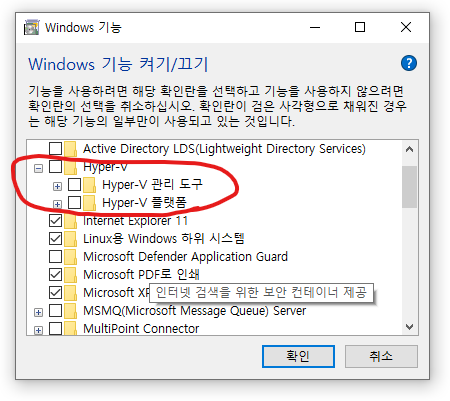Click the Windows 기능 title bar icon
This screenshot has width=450, height=401.
coord(32,27)
